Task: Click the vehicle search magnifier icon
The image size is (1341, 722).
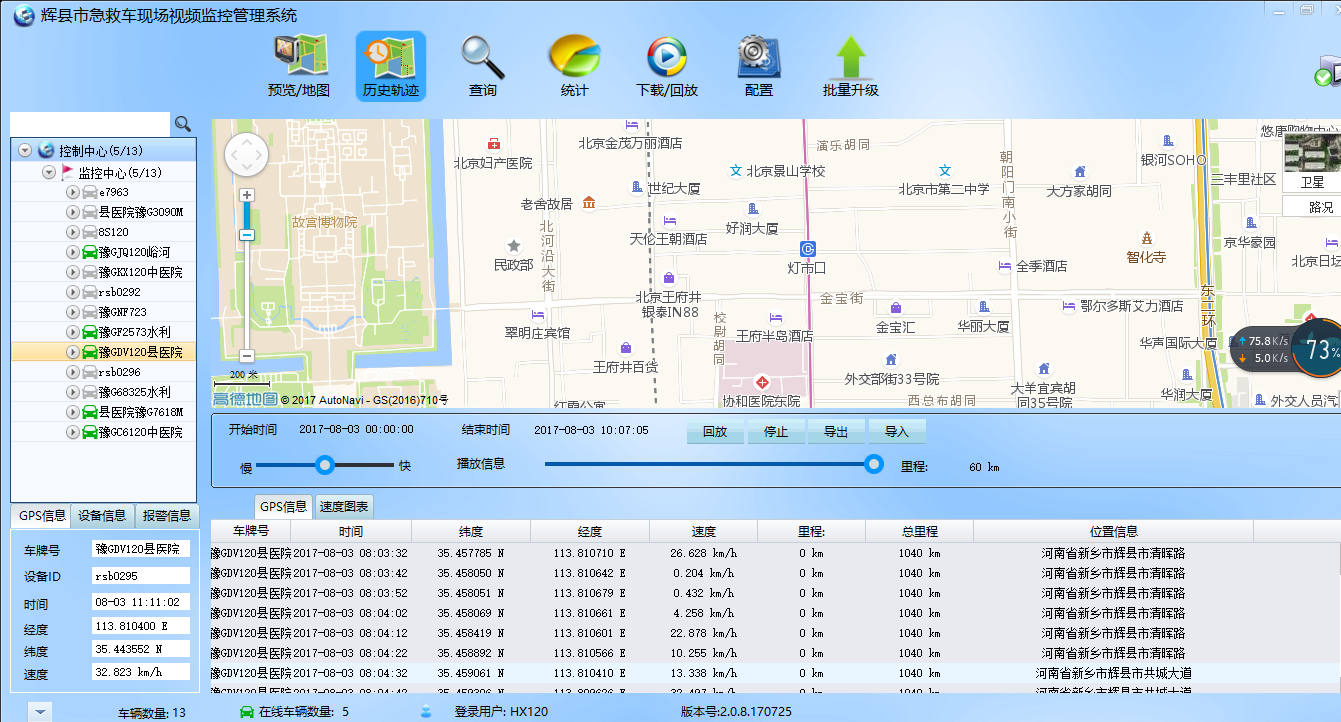Action: pos(183,124)
